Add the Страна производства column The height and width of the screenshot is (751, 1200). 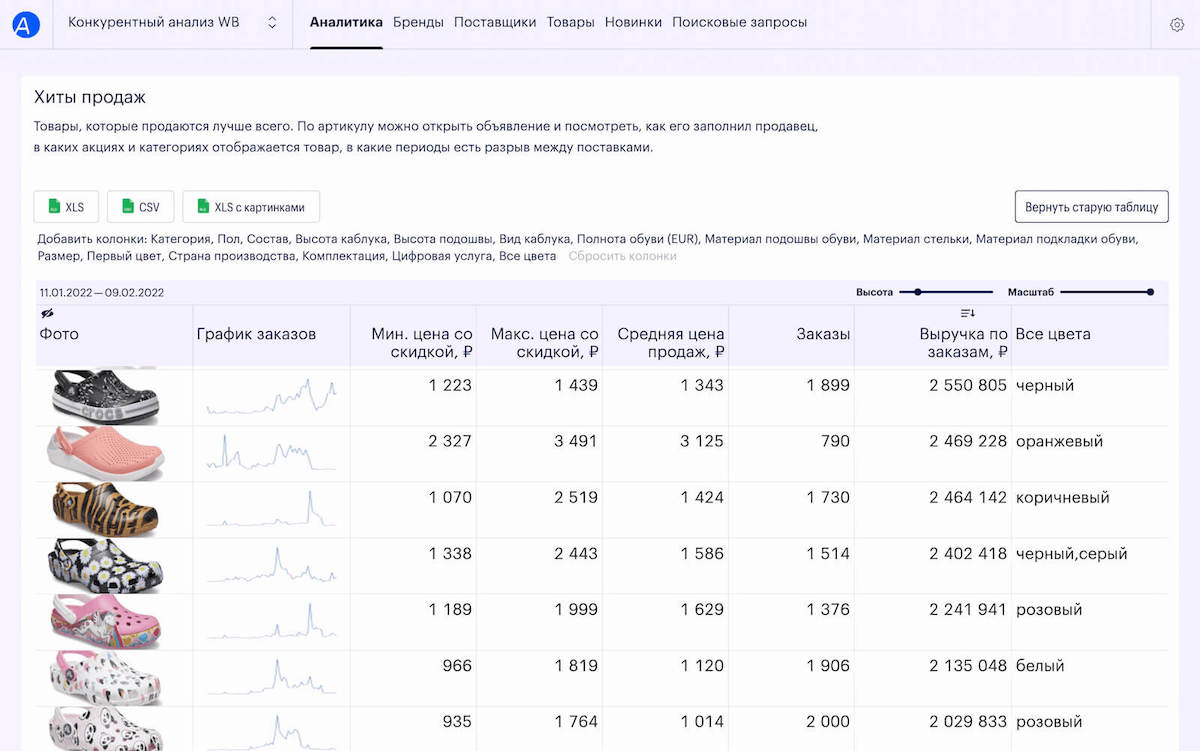233,256
